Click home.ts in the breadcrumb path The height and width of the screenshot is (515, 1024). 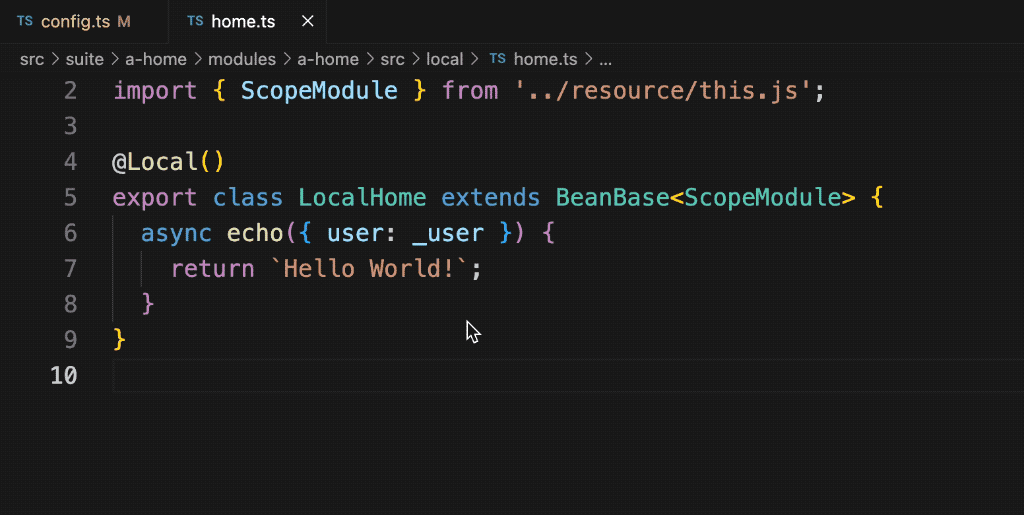pos(545,59)
